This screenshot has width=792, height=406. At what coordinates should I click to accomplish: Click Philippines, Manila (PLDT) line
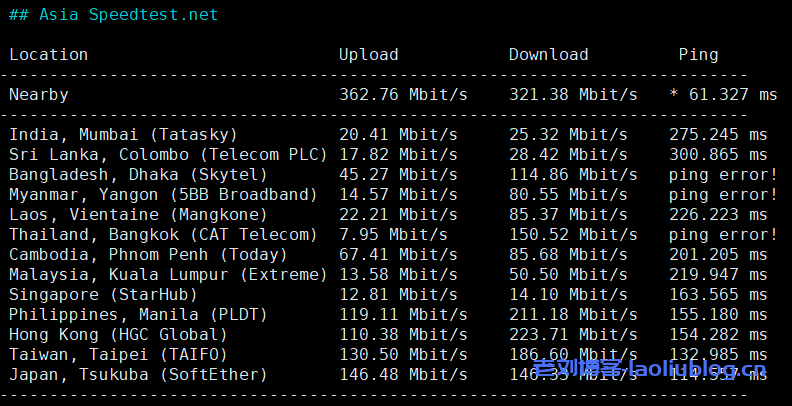coord(138,315)
